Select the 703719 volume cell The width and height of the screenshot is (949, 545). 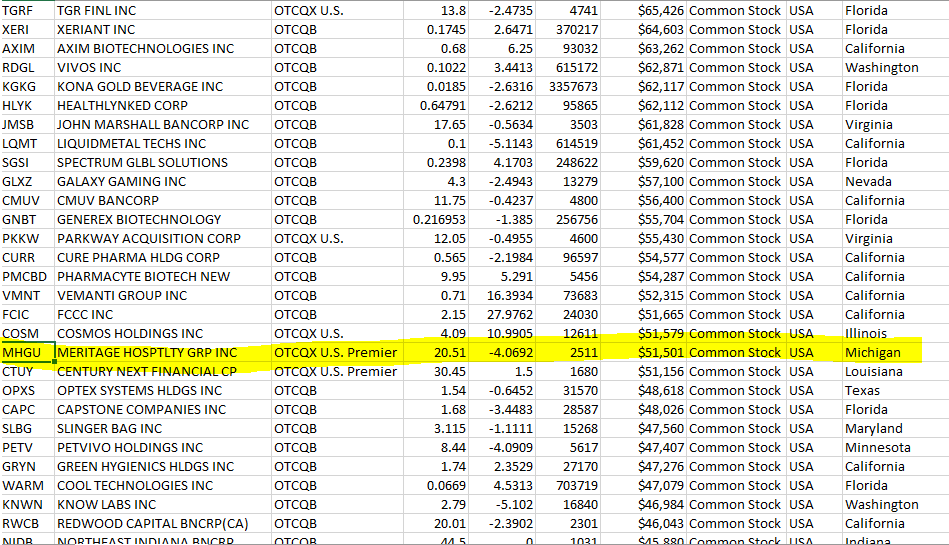568,486
